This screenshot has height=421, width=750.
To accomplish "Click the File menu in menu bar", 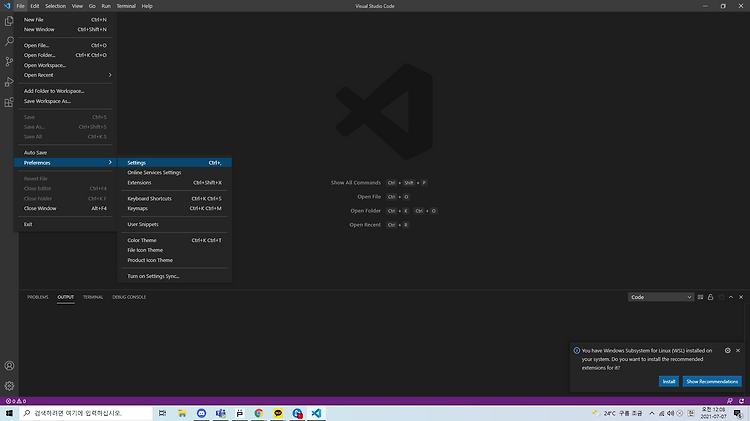I will pos(20,6).
